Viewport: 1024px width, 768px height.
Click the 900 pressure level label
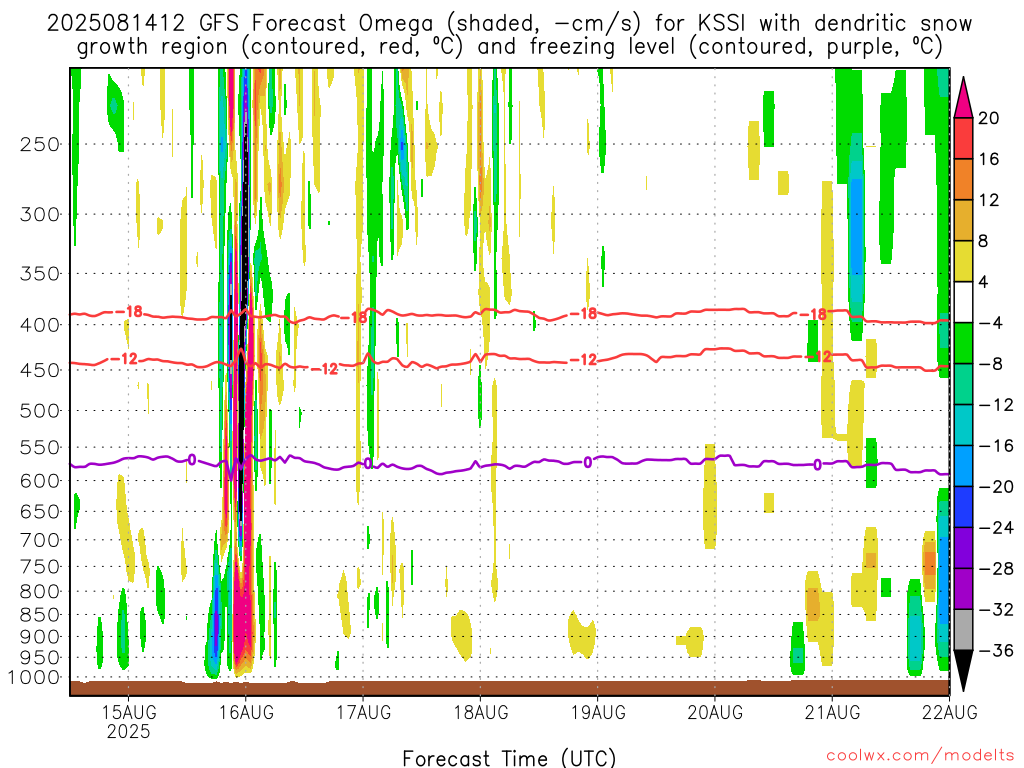coord(40,637)
